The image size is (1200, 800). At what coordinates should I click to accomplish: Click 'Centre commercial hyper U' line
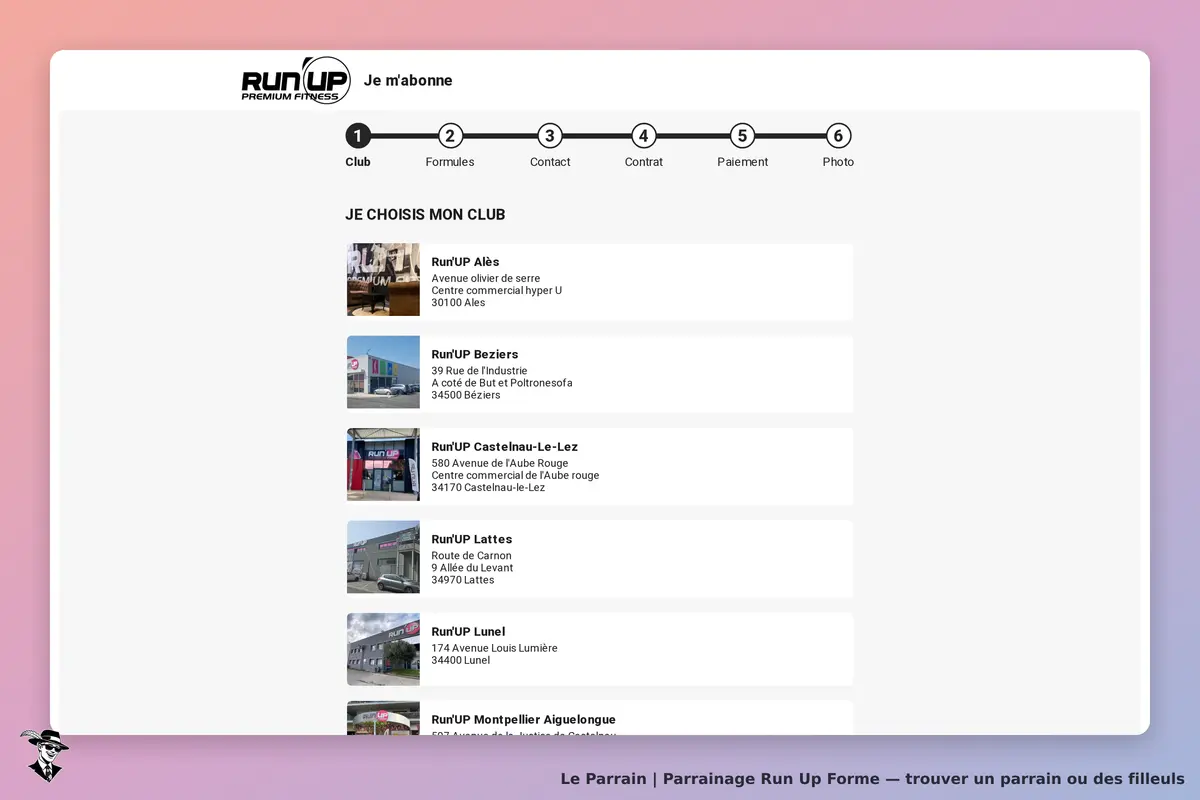click(x=497, y=291)
